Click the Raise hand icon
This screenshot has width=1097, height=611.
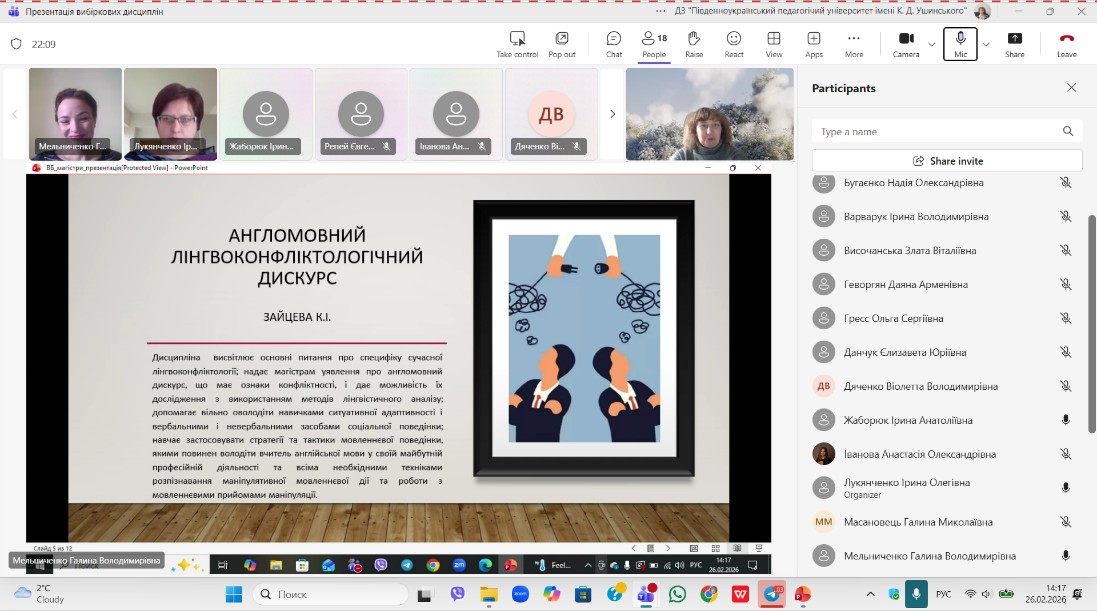pyautogui.click(x=693, y=43)
